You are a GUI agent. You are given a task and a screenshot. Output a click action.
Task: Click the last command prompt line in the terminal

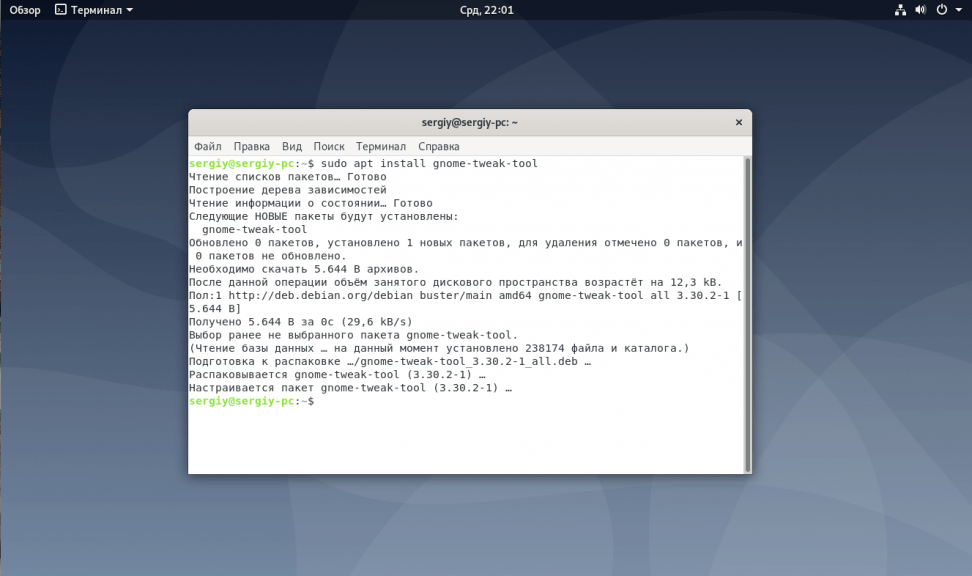click(252, 401)
